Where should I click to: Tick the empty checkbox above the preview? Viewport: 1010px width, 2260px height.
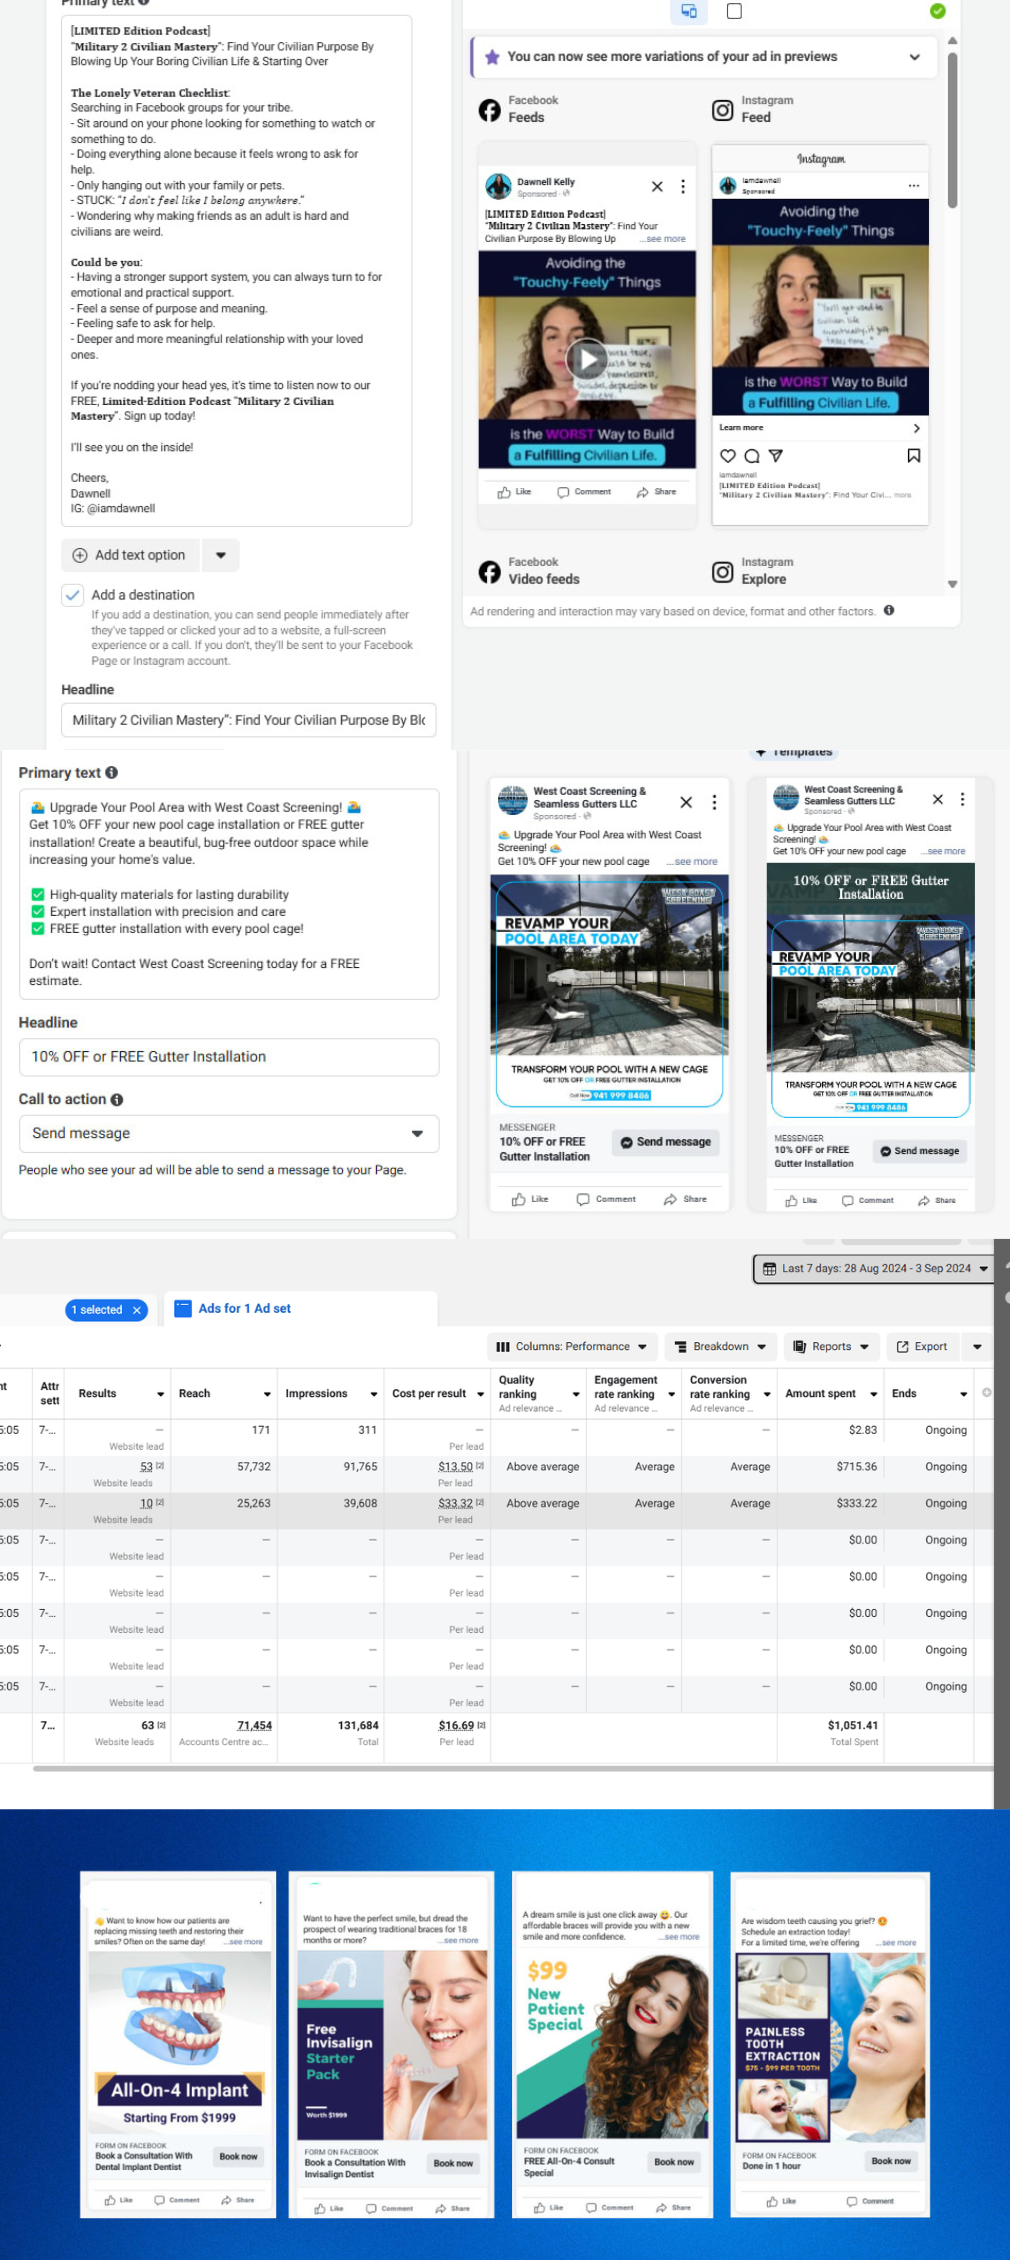(734, 11)
